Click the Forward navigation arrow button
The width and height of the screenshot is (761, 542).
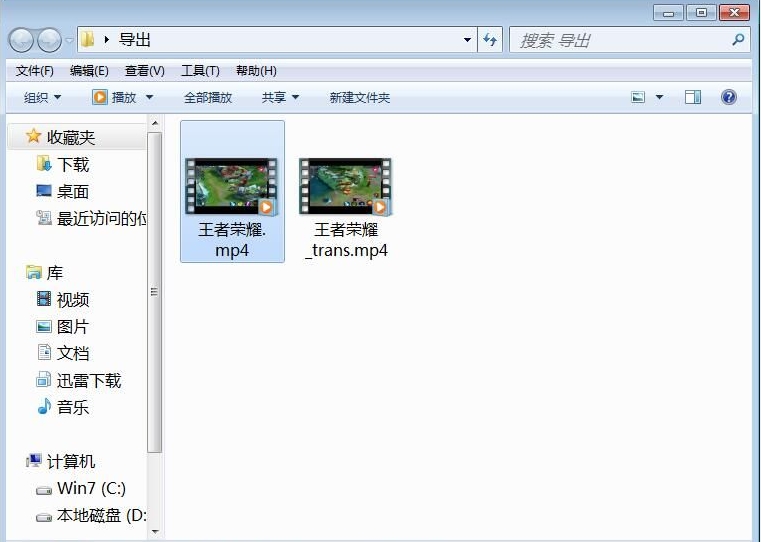click(x=50, y=40)
